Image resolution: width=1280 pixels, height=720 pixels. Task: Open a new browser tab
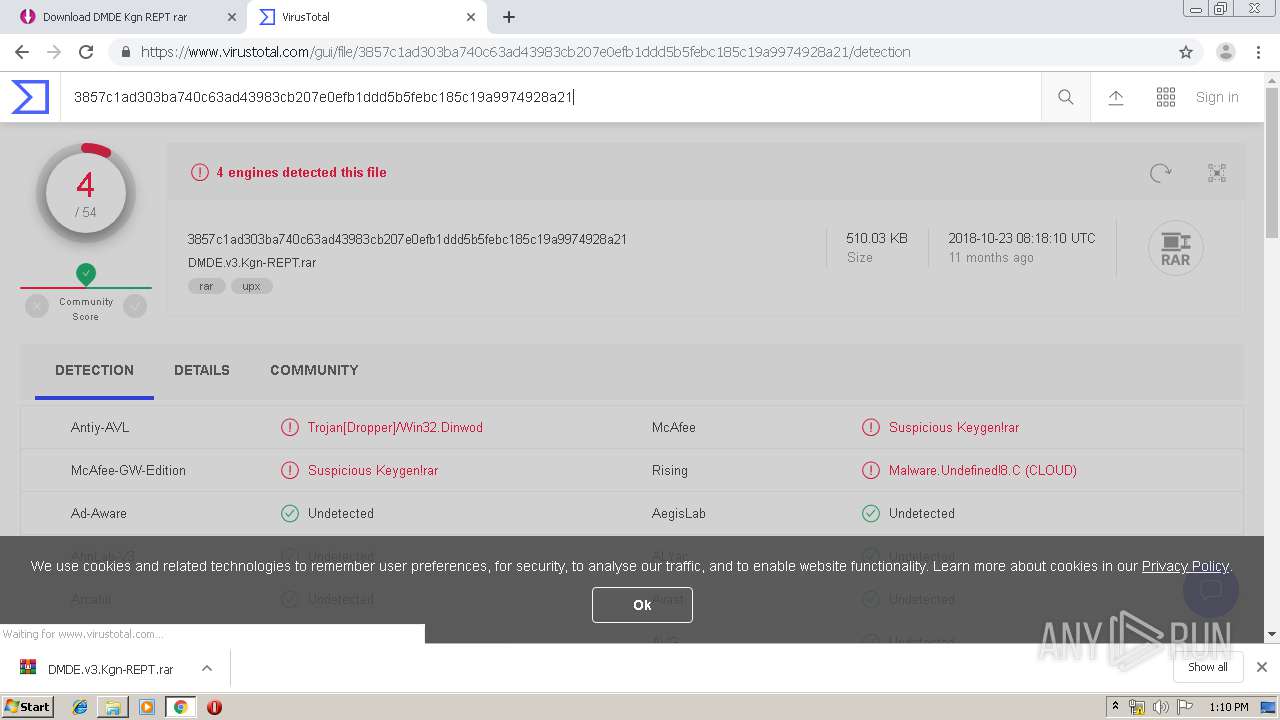pyautogui.click(x=509, y=17)
